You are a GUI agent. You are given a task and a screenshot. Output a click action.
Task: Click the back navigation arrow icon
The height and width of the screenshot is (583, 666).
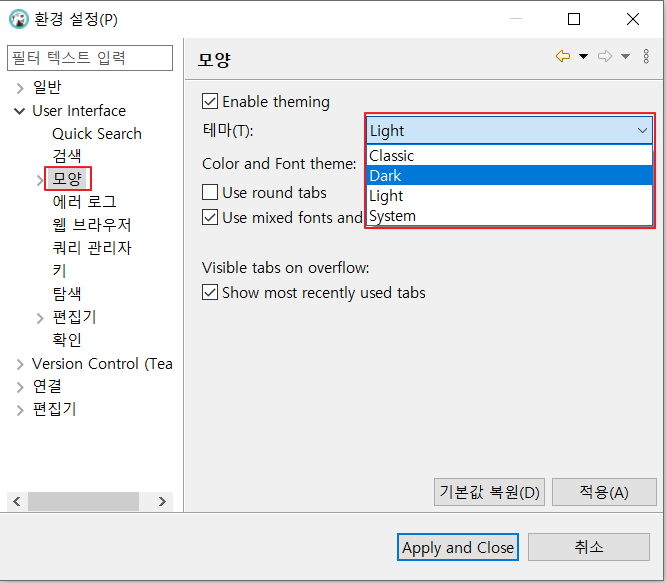point(563,56)
